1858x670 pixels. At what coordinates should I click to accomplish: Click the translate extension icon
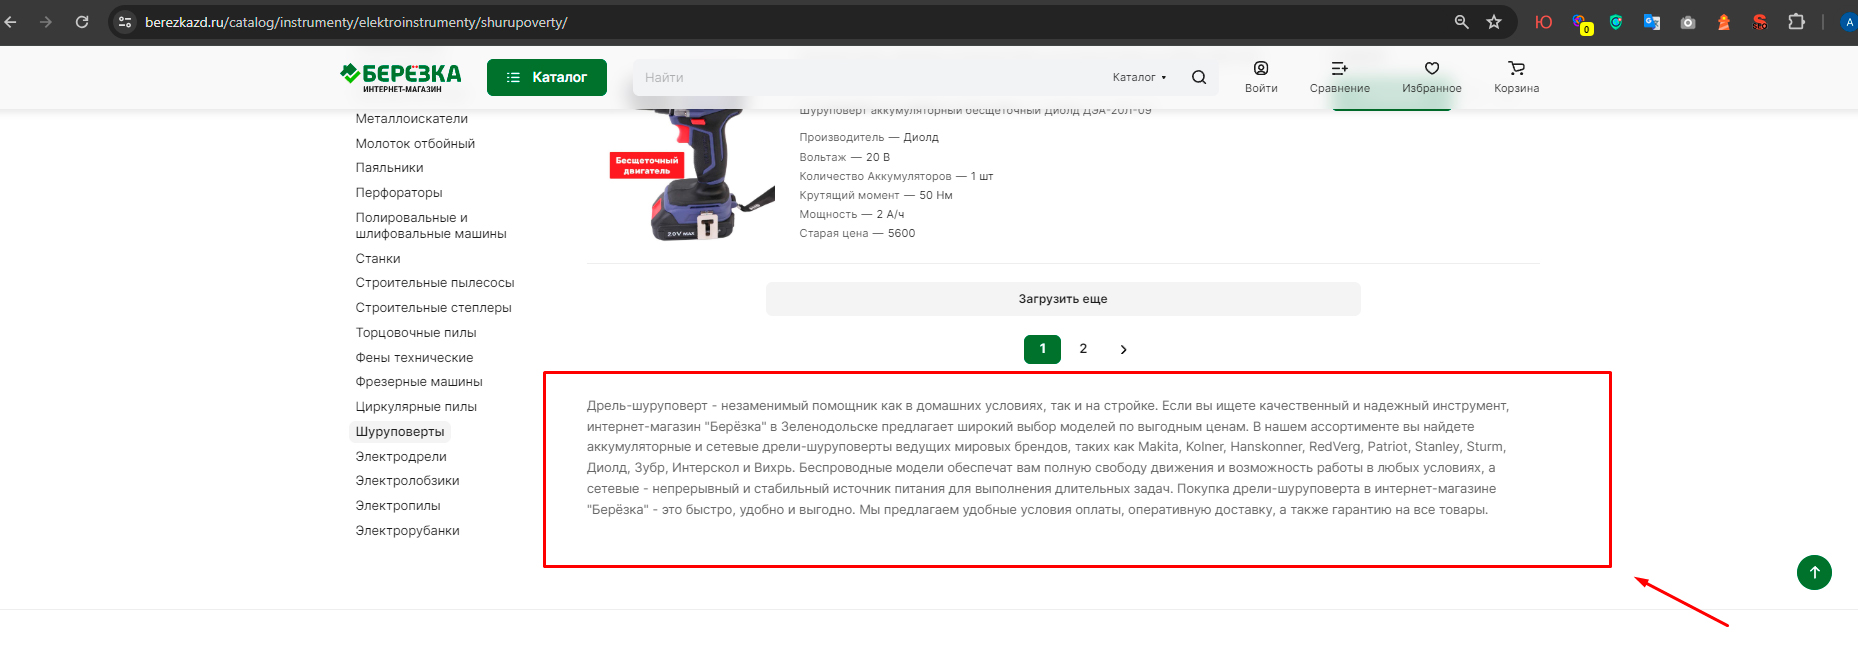[1652, 22]
